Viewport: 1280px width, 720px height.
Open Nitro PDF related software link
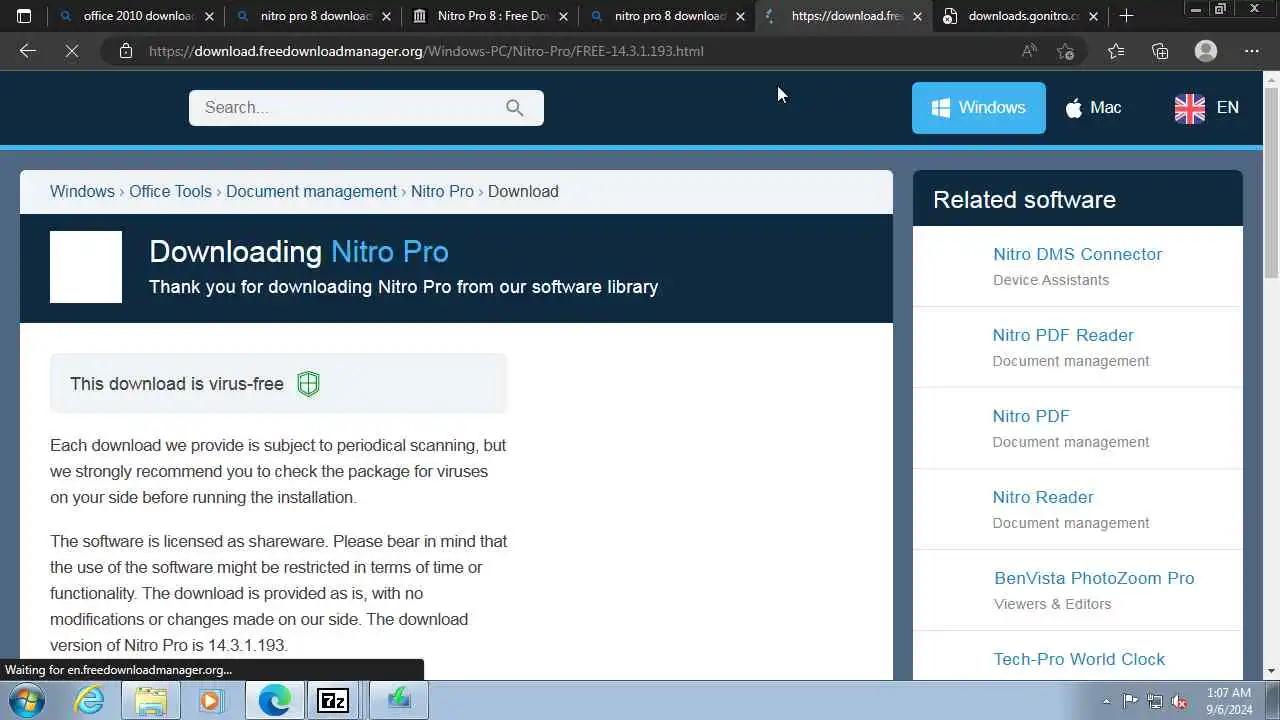(1031, 416)
